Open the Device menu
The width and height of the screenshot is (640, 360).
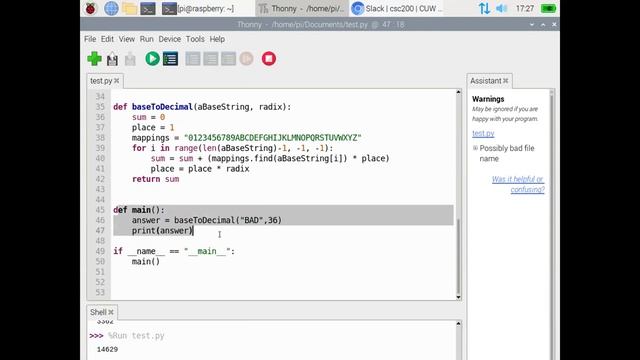tap(169, 39)
